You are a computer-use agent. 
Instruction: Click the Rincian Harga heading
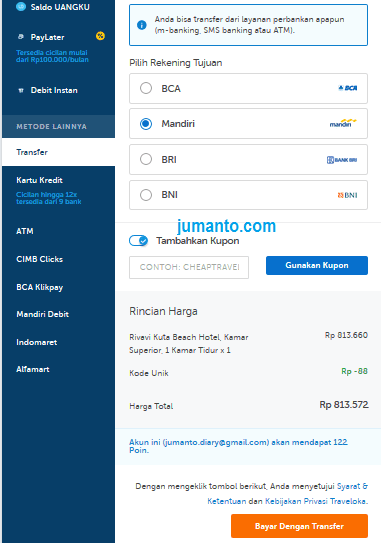tap(163, 311)
